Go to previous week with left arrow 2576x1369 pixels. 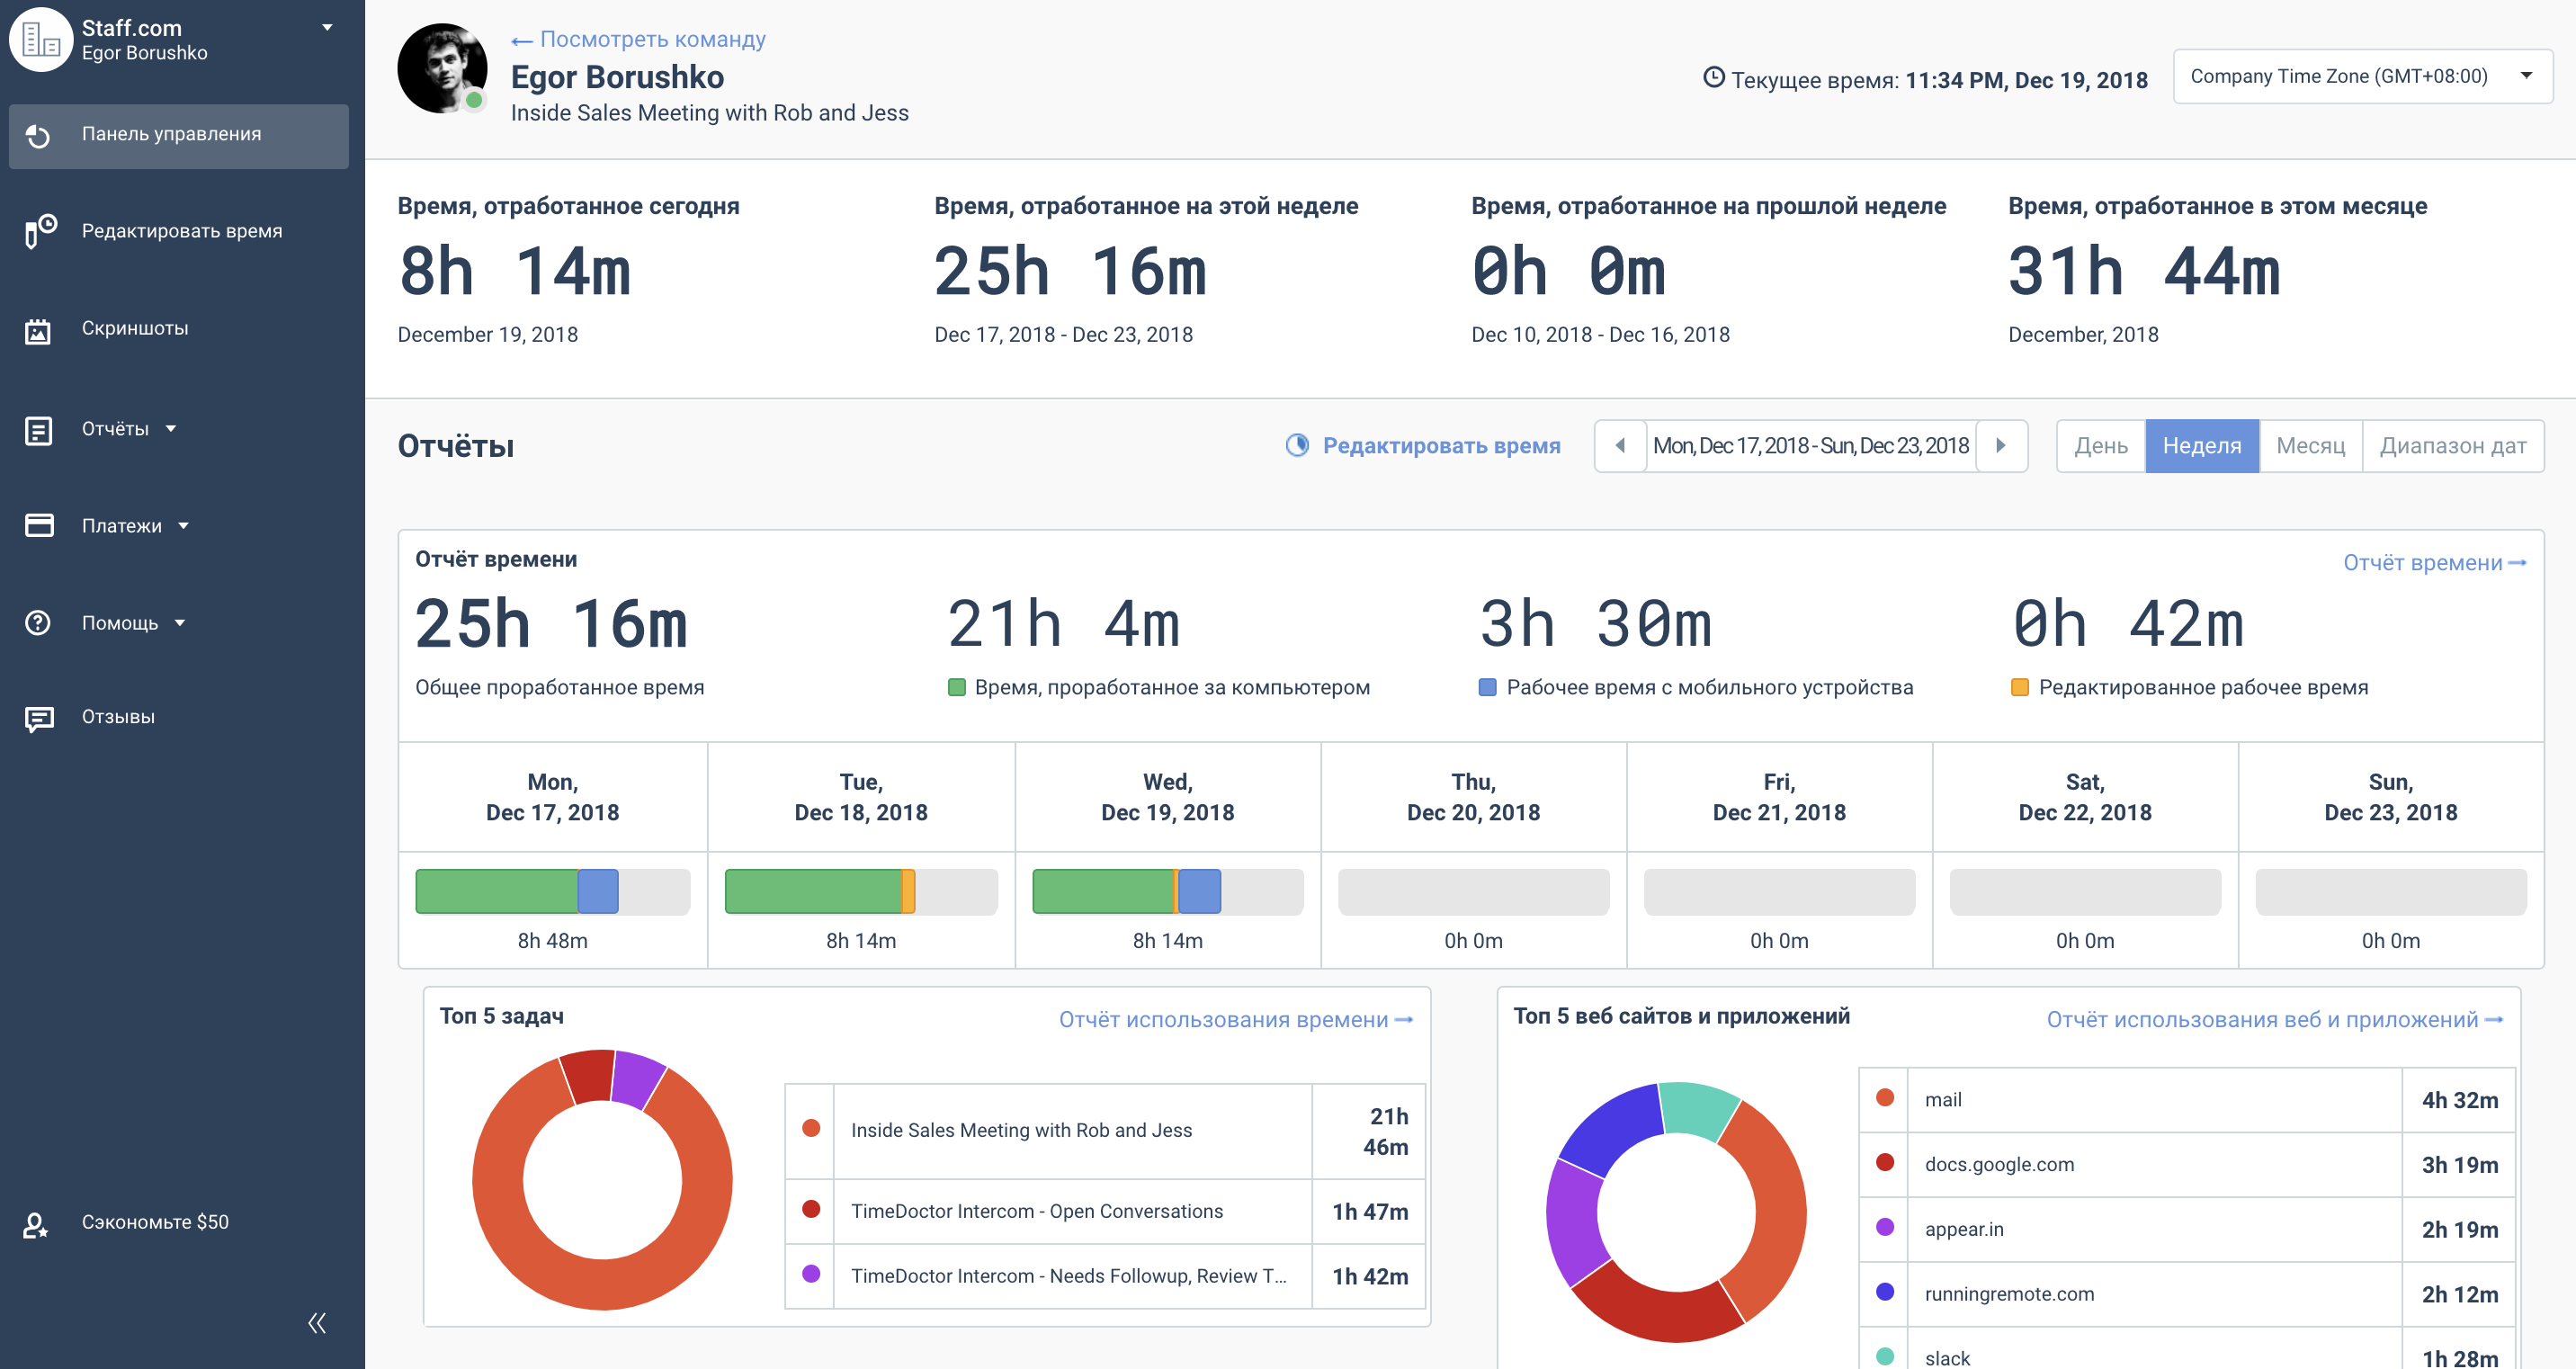(1620, 445)
